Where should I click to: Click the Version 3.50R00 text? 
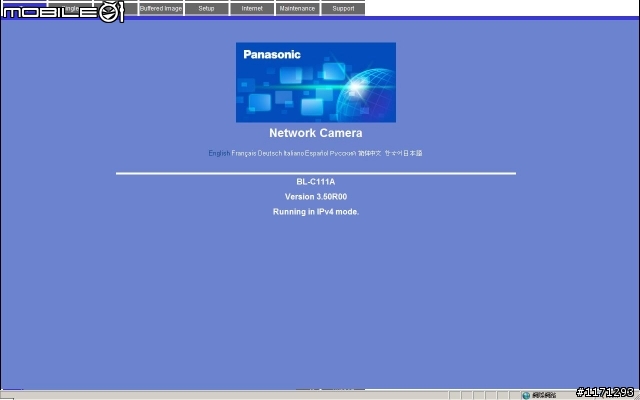[316, 197]
